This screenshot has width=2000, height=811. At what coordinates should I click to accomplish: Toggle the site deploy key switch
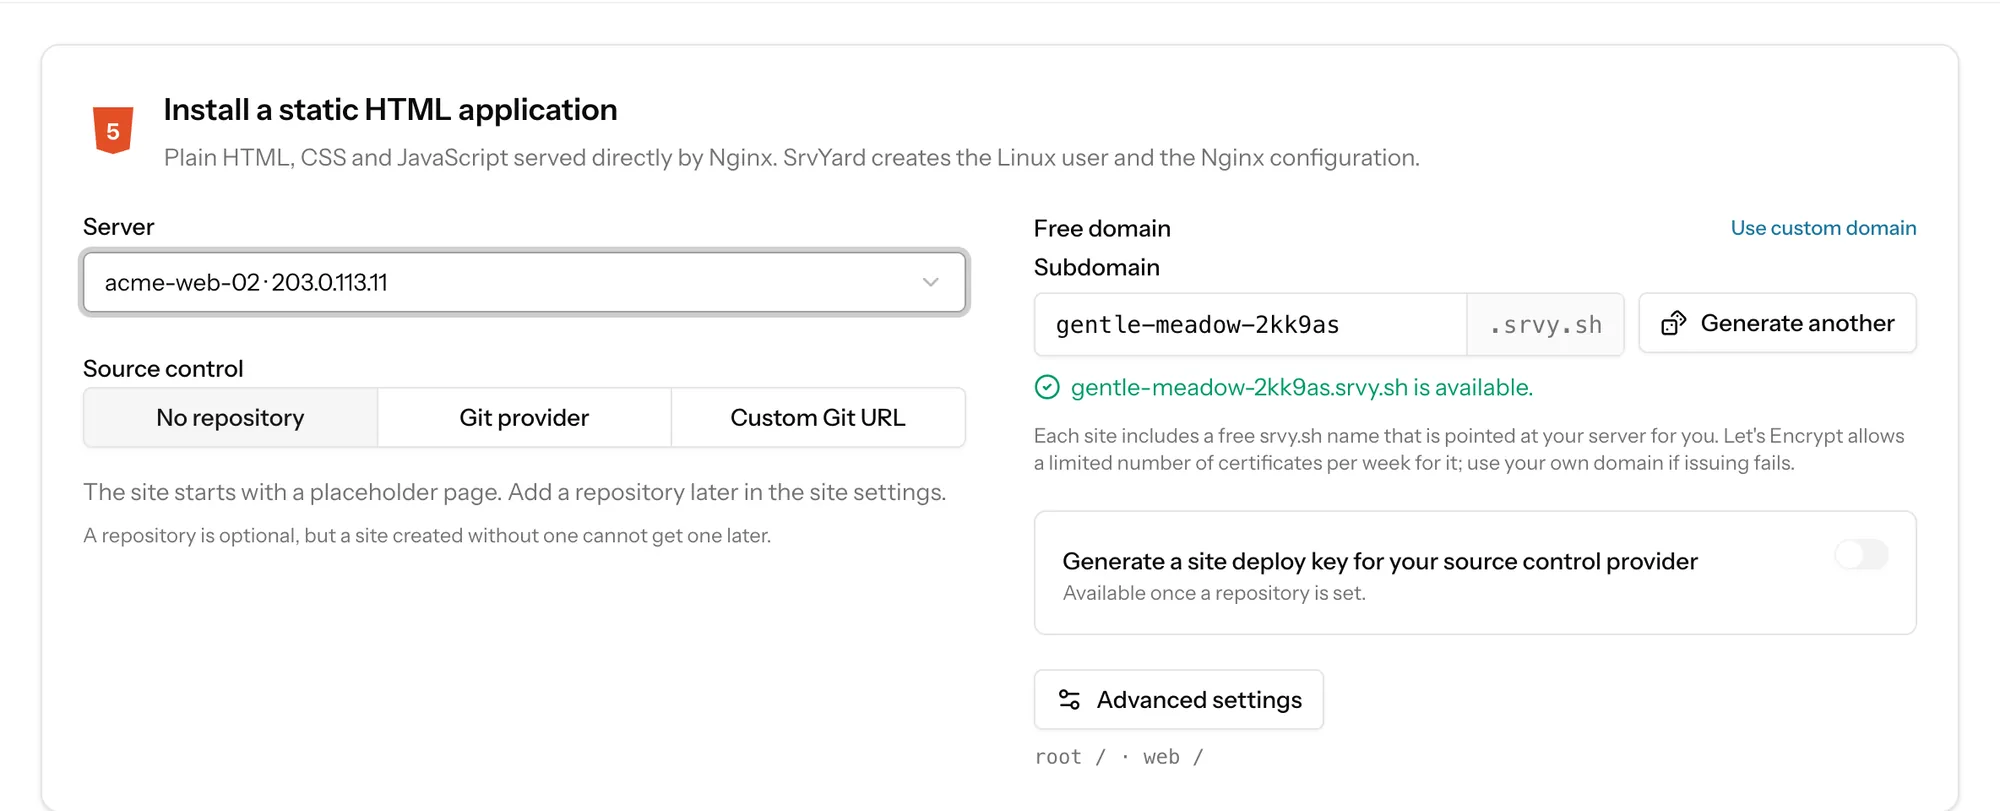[x=1862, y=554]
